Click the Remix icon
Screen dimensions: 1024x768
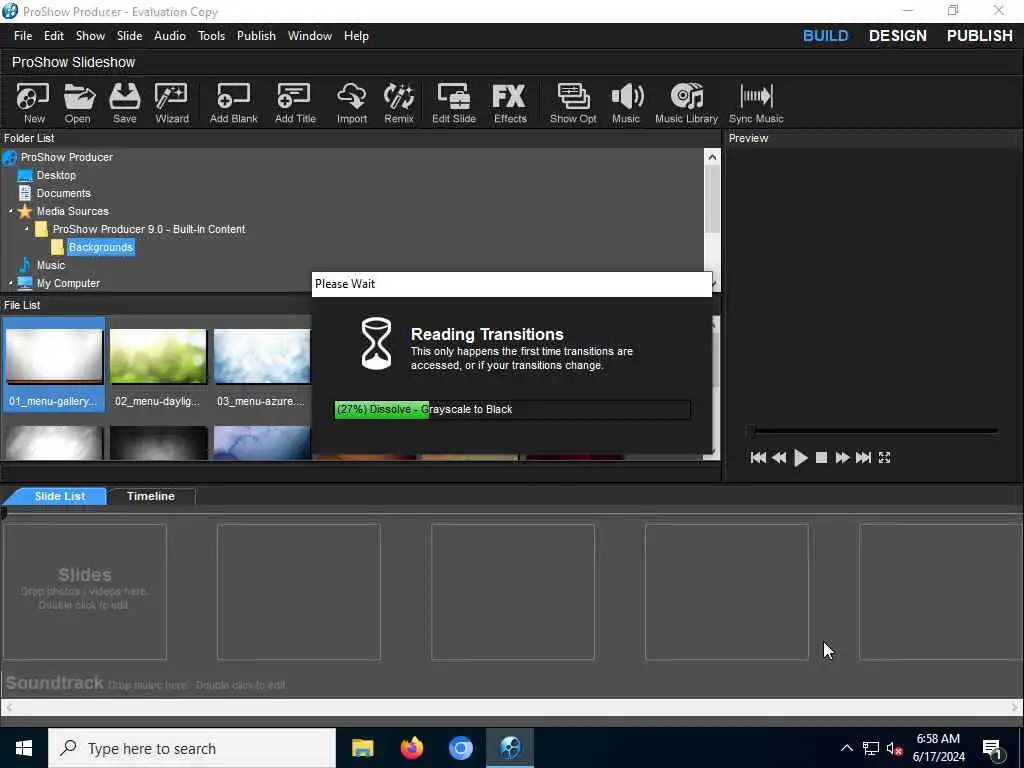point(398,103)
